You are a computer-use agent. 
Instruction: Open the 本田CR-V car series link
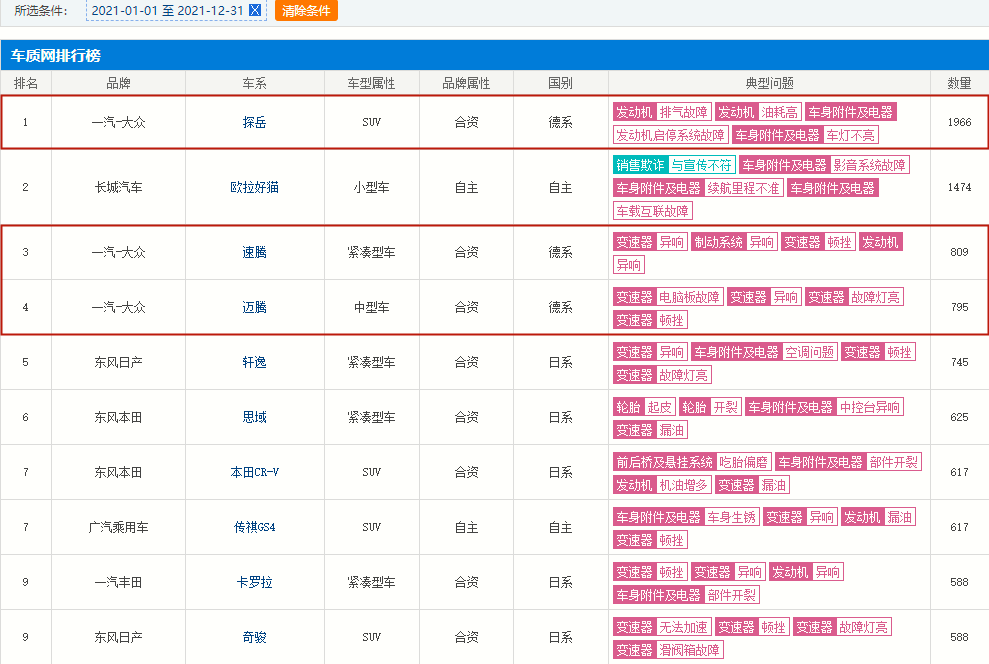[x=254, y=472]
